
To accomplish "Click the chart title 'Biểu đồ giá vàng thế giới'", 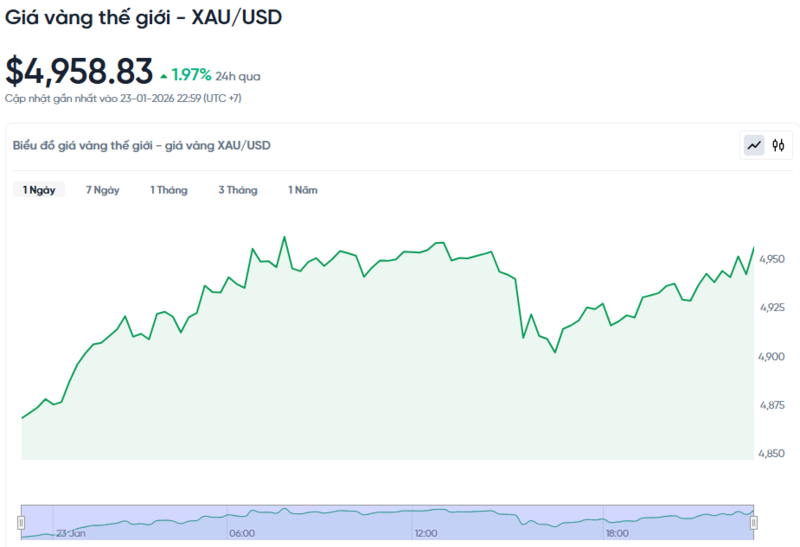I will click(x=141, y=146).
